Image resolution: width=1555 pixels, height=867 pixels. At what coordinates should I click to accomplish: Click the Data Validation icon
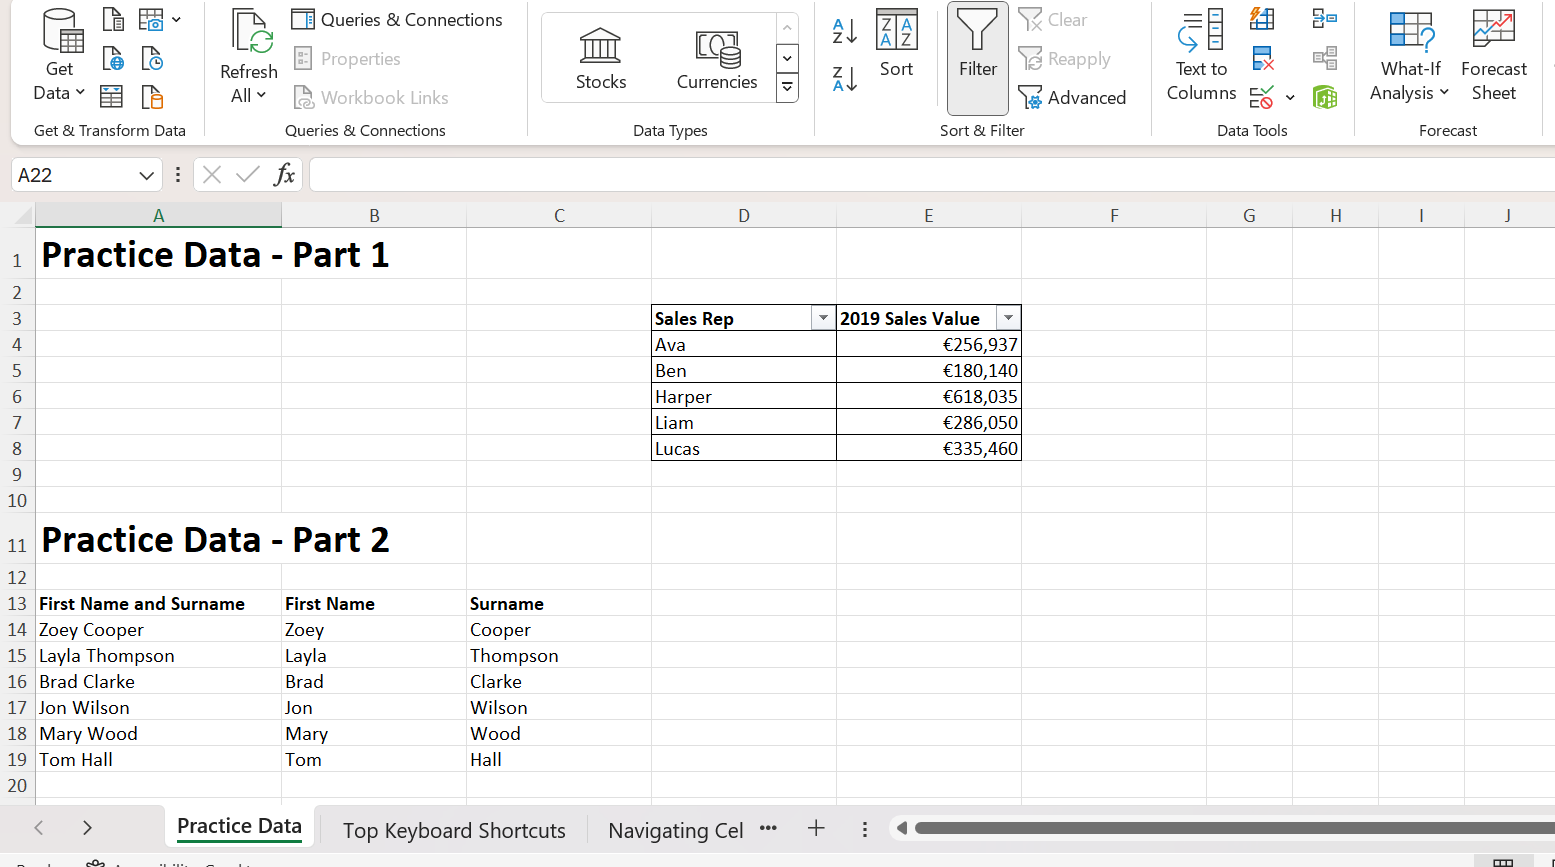(1262, 97)
